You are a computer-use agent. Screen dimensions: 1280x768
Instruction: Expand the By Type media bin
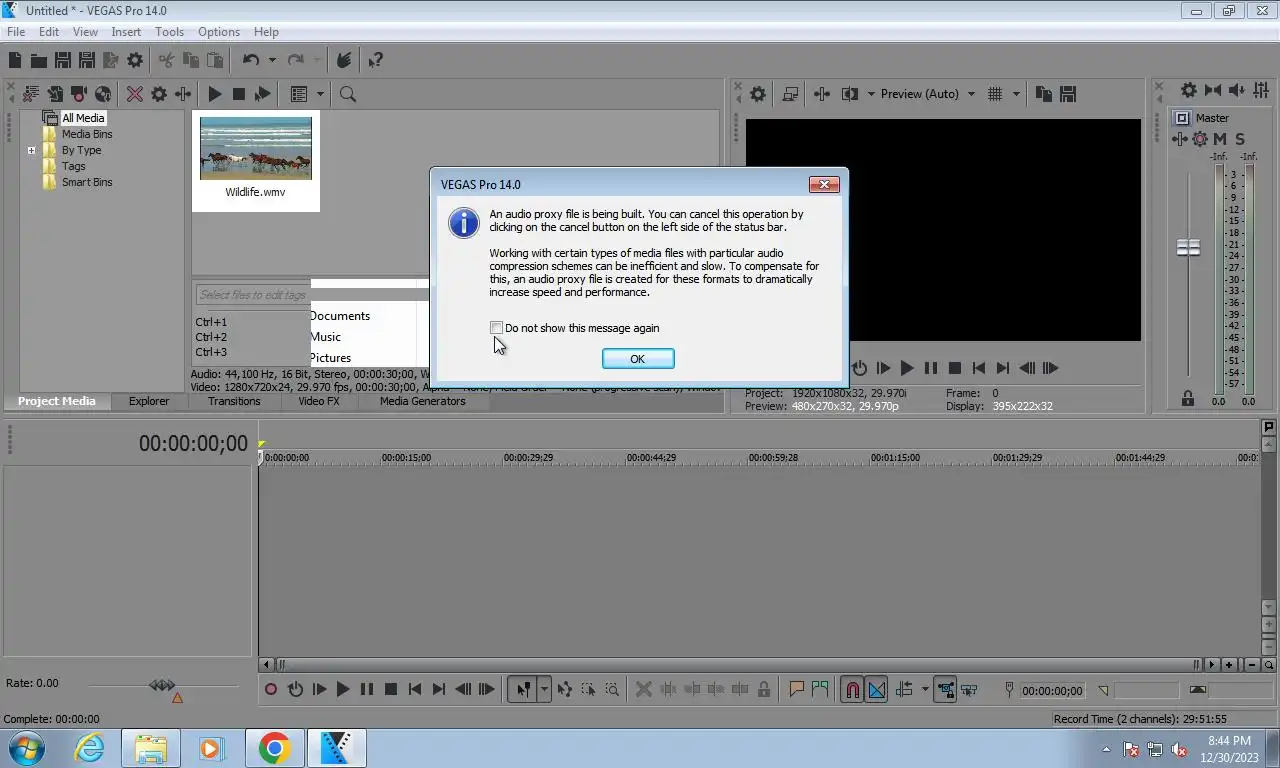[32, 151]
